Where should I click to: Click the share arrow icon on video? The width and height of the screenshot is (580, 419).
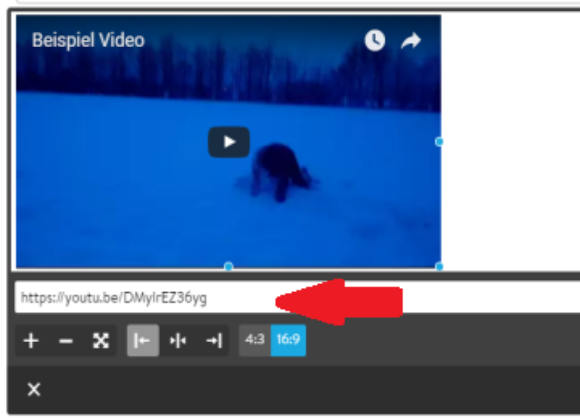411,41
